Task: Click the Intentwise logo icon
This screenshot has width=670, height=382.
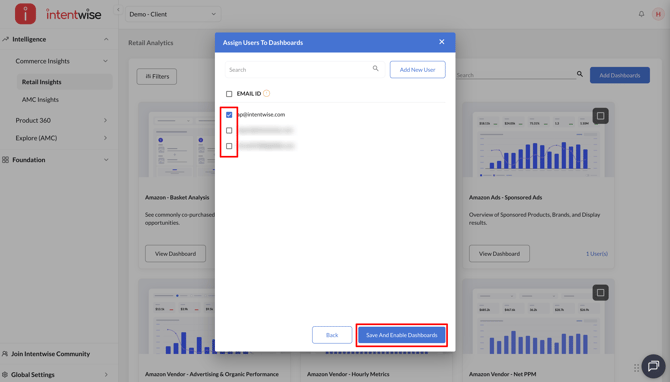Action: [25, 14]
